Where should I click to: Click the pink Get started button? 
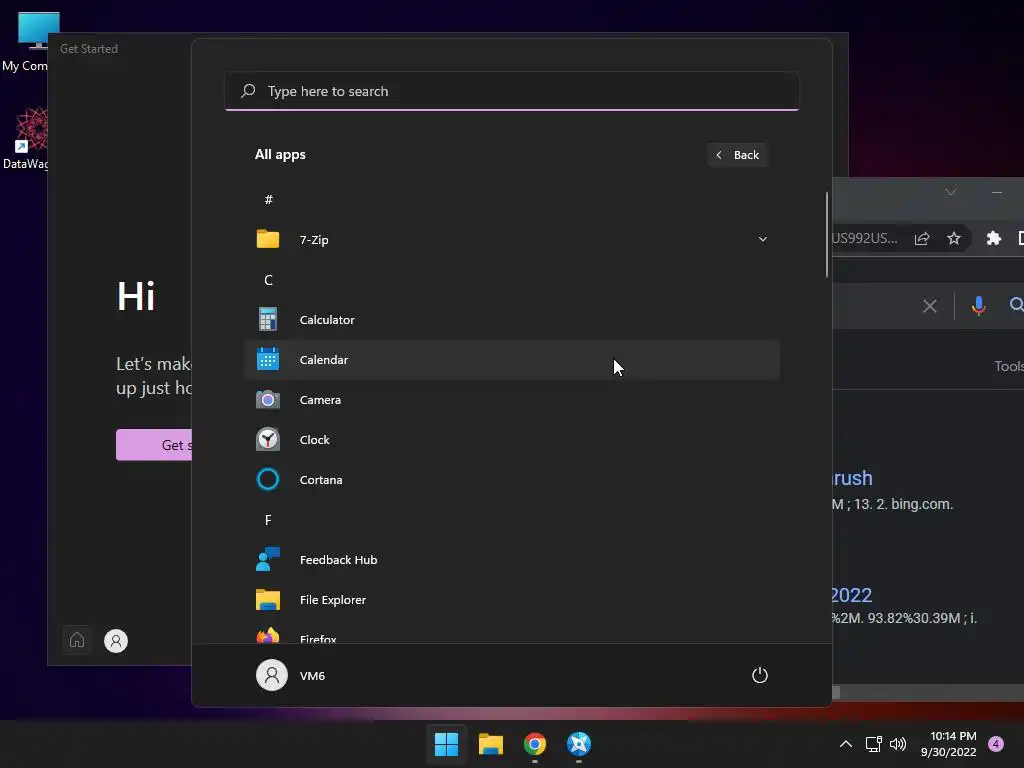[x=154, y=445]
